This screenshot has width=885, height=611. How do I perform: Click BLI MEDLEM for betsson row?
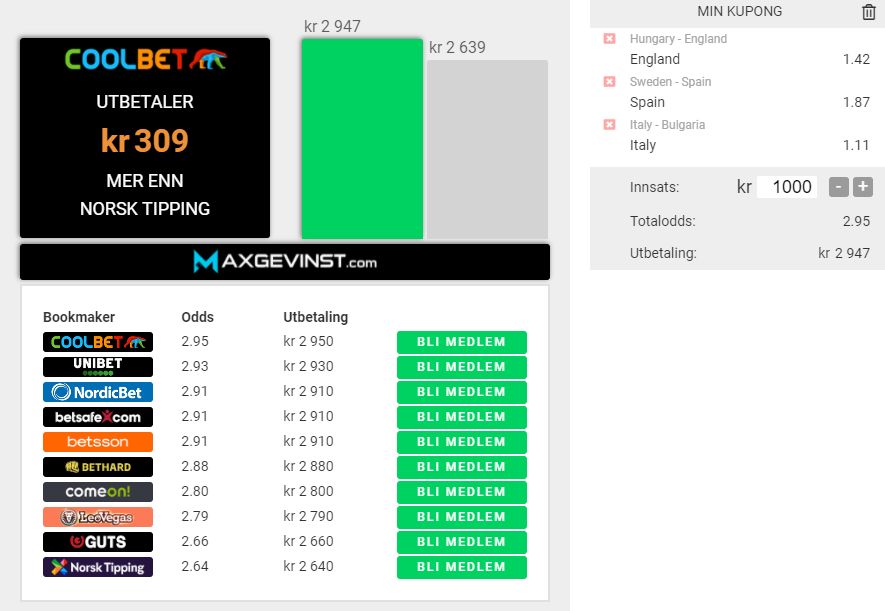[x=462, y=442]
